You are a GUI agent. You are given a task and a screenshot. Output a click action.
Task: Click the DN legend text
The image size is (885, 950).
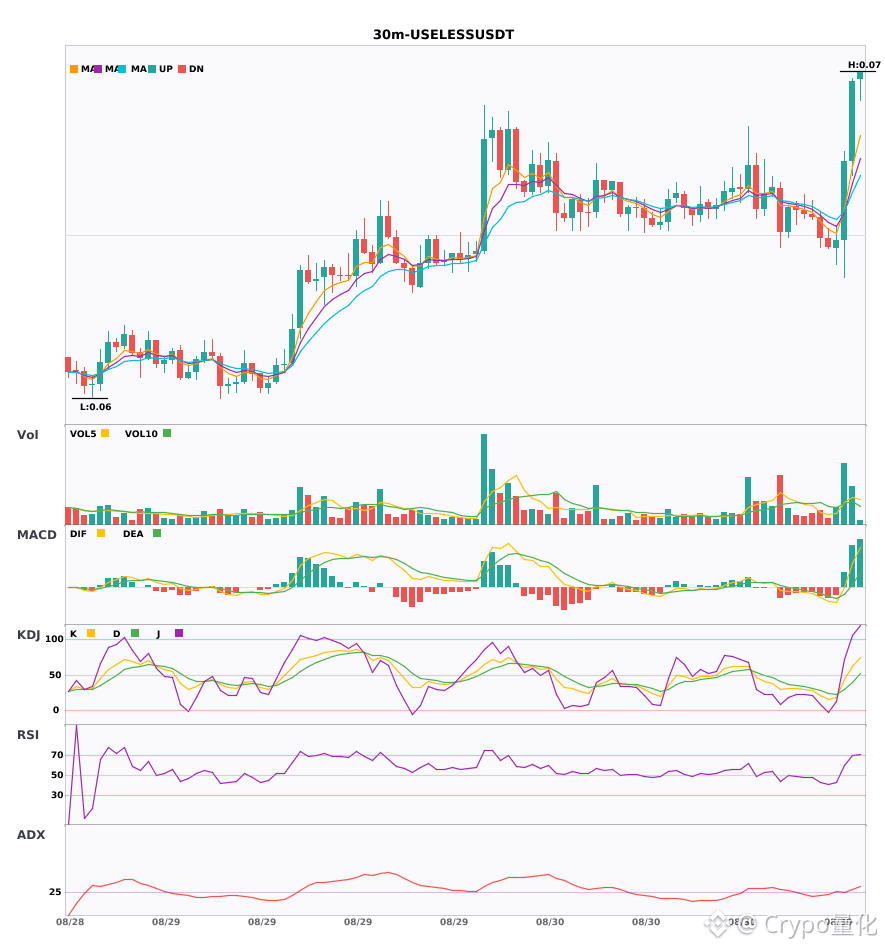click(x=196, y=69)
